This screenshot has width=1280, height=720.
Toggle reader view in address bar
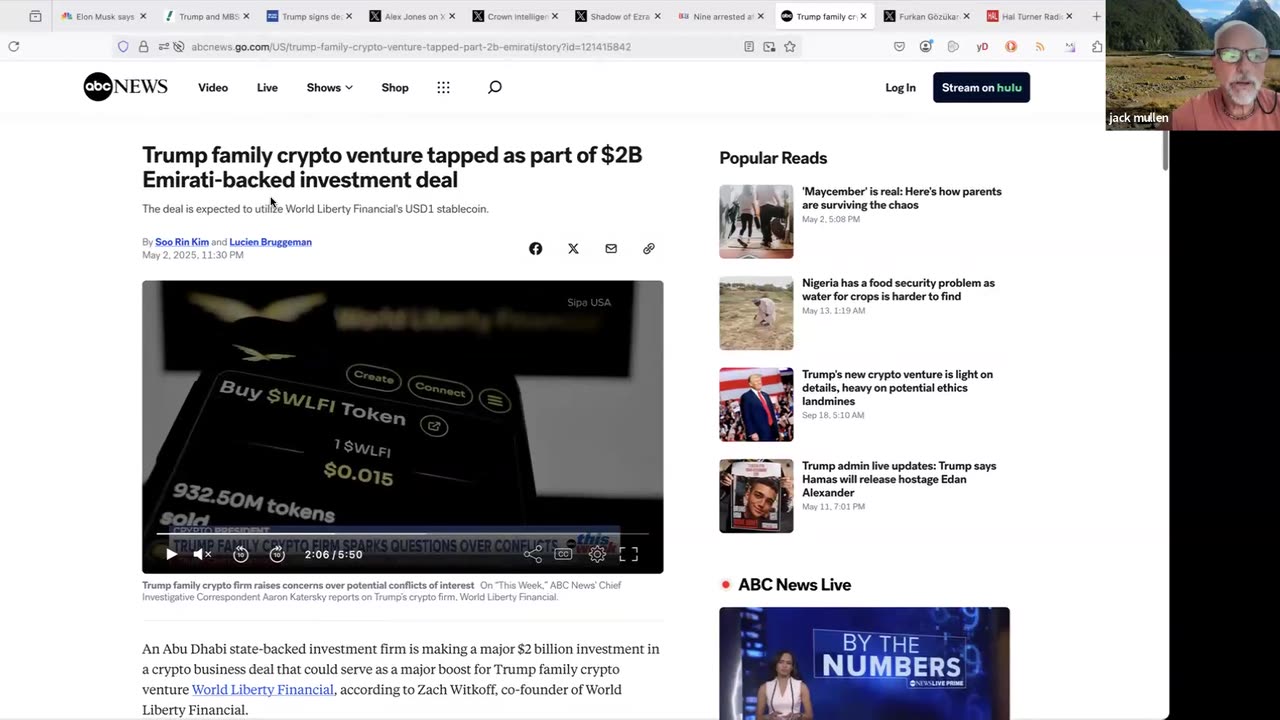point(749,46)
